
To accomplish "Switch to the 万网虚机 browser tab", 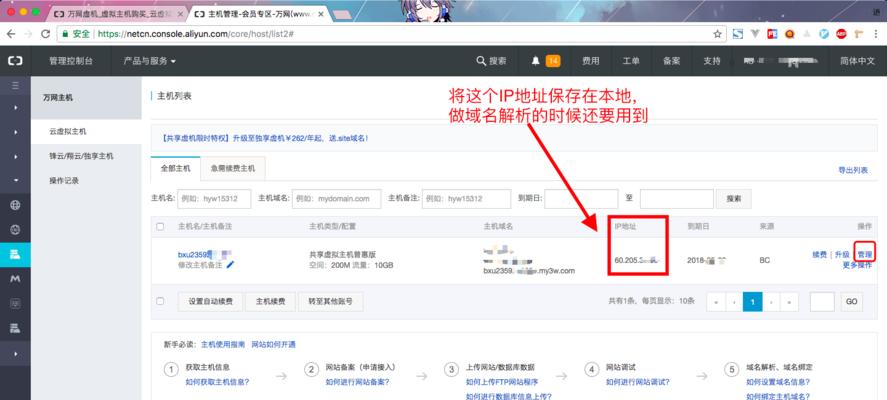I will [x=119, y=13].
